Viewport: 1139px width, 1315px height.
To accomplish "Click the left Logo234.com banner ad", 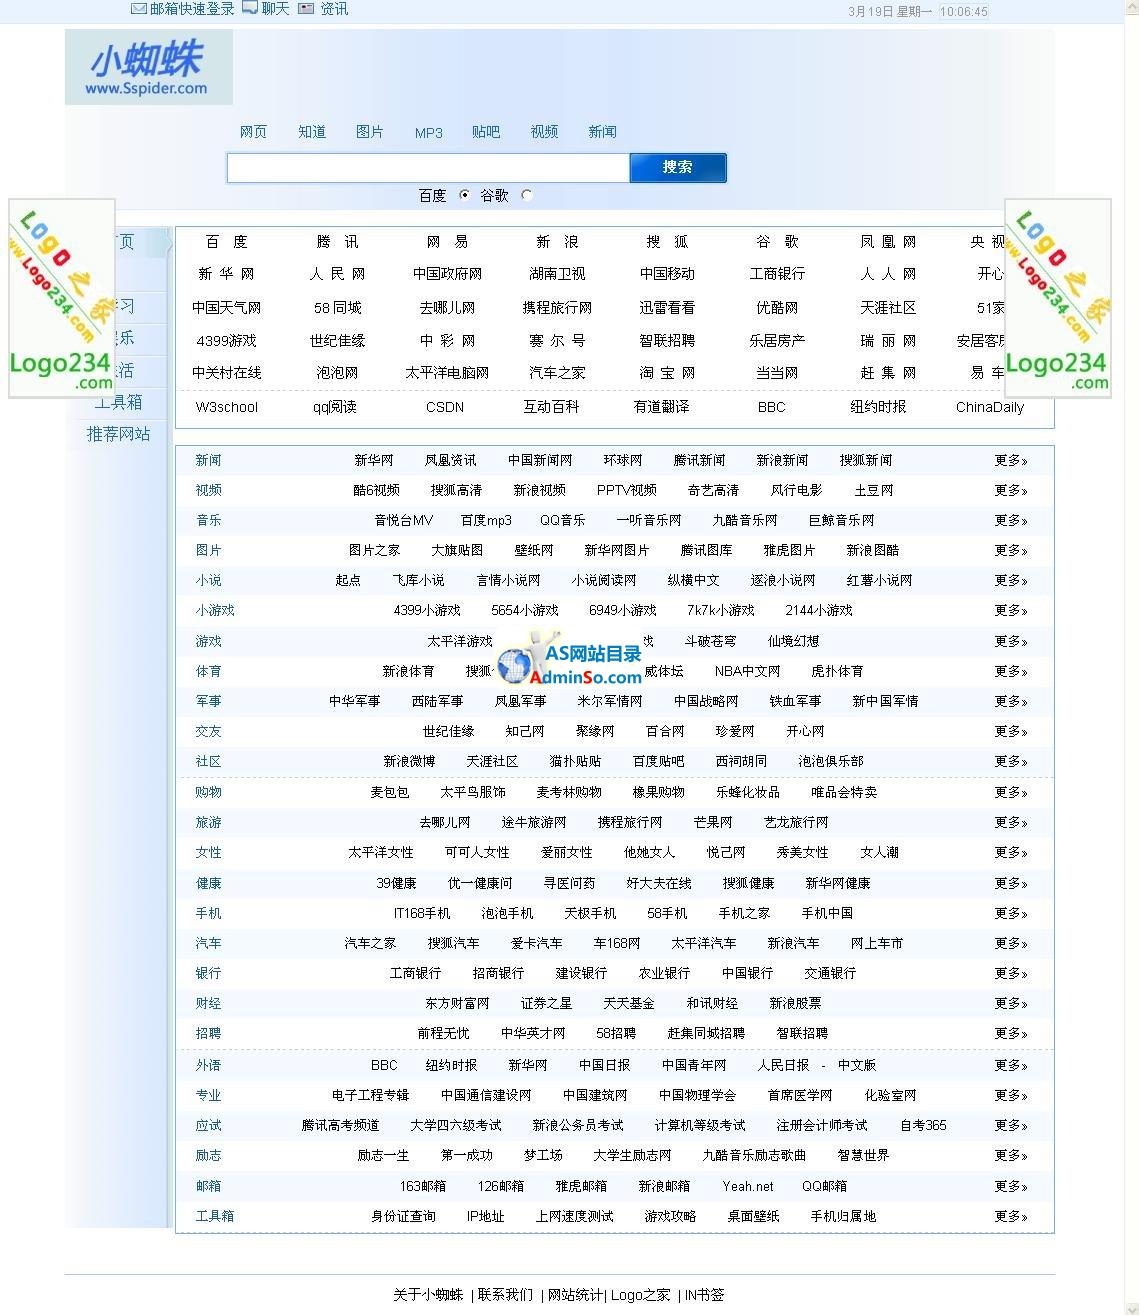I will (62, 298).
